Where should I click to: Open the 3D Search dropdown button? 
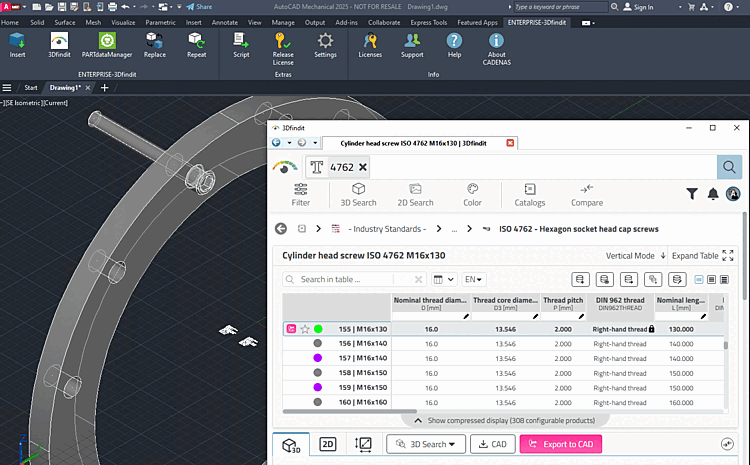coord(426,444)
